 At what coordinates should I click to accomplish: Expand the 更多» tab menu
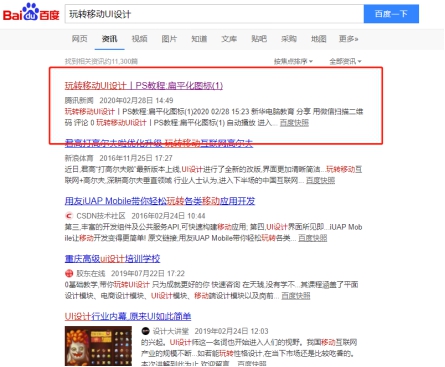click(349, 39)
